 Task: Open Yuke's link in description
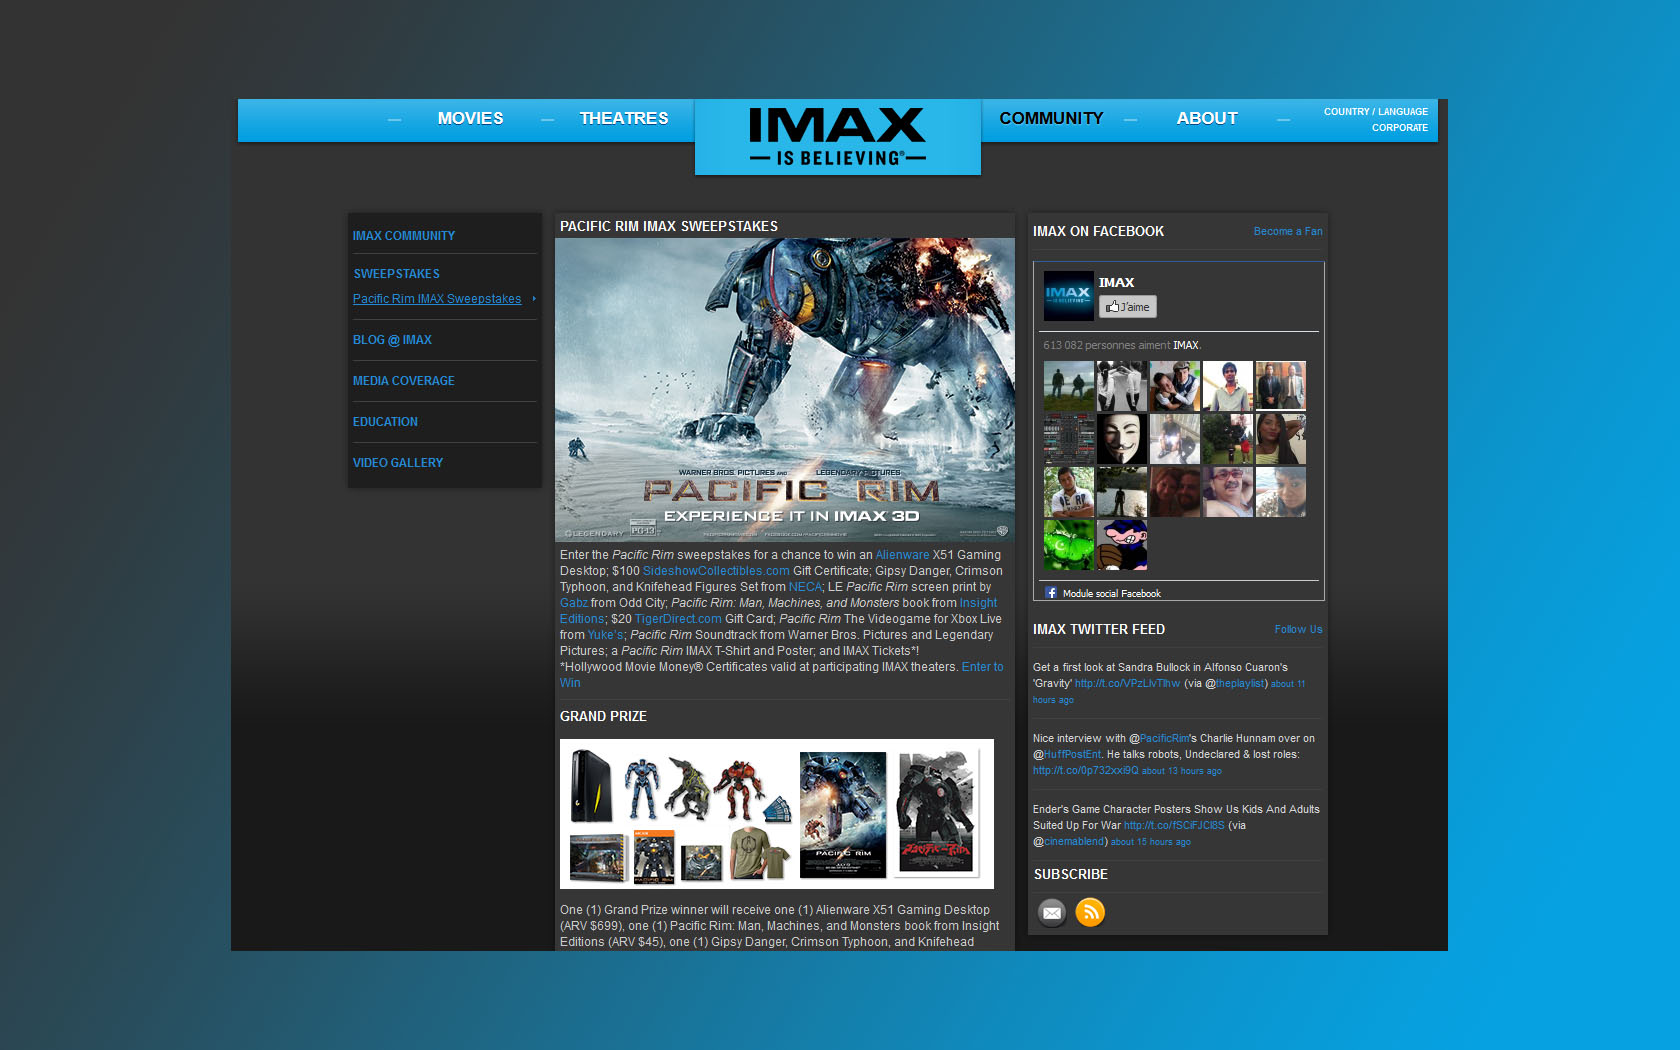[x=605, y=635]
